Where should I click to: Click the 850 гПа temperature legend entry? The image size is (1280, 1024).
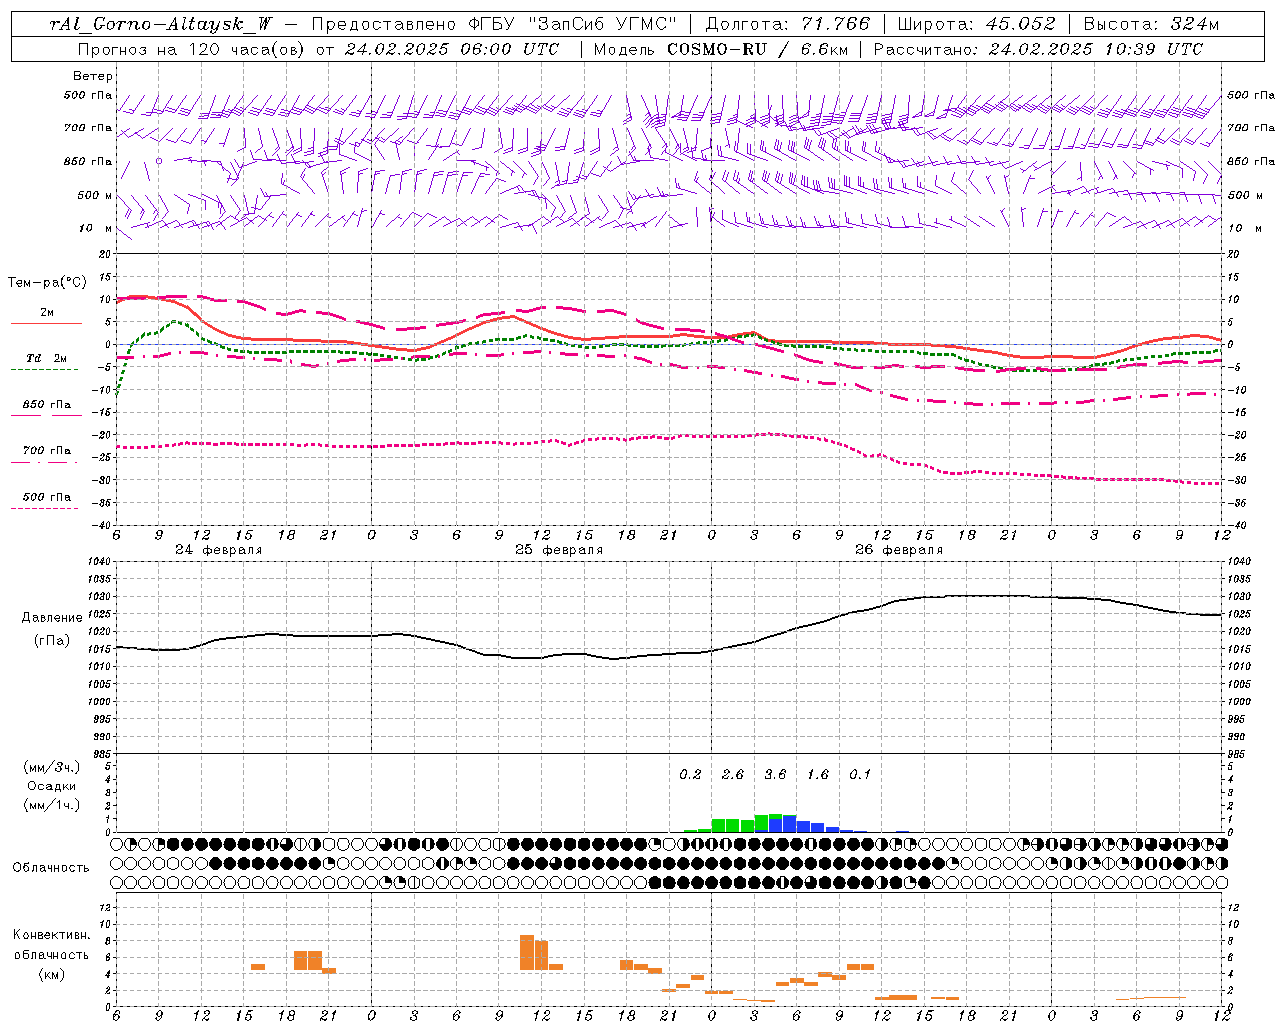pos(46,404)
